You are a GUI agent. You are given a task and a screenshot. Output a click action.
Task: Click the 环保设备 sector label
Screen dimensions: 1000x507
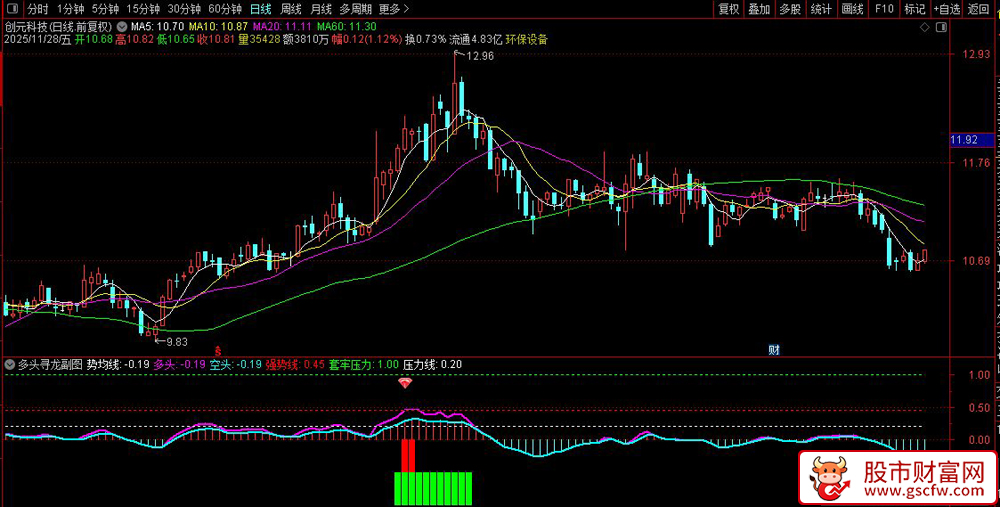pyautogui.click(x=527, y=40)
